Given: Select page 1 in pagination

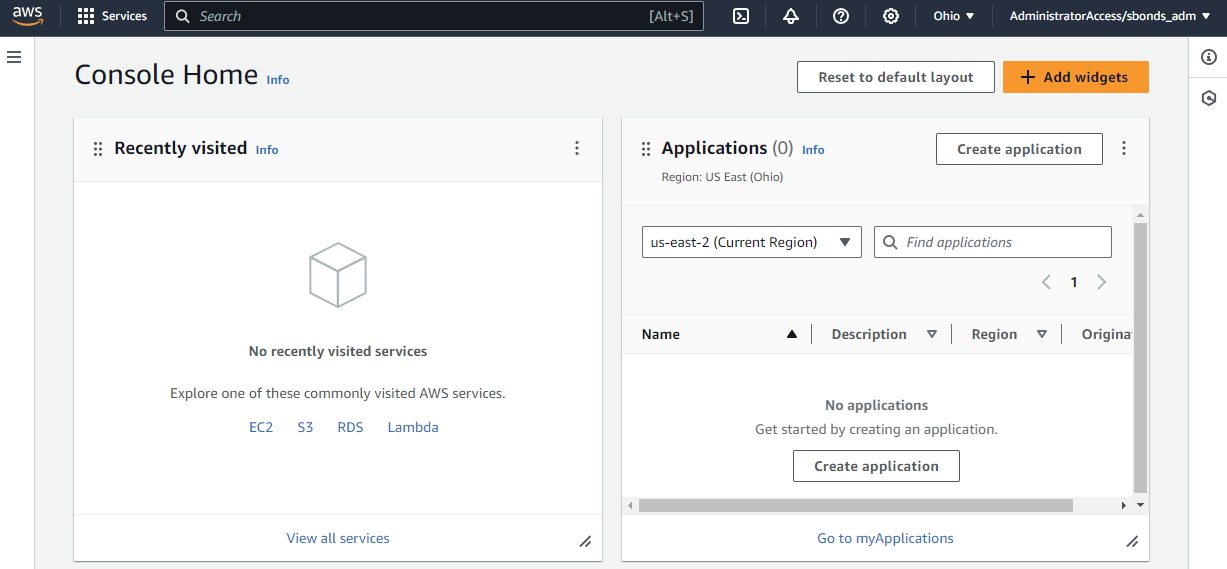Looking at the screenshot, I should click(x=1074, y=282).
